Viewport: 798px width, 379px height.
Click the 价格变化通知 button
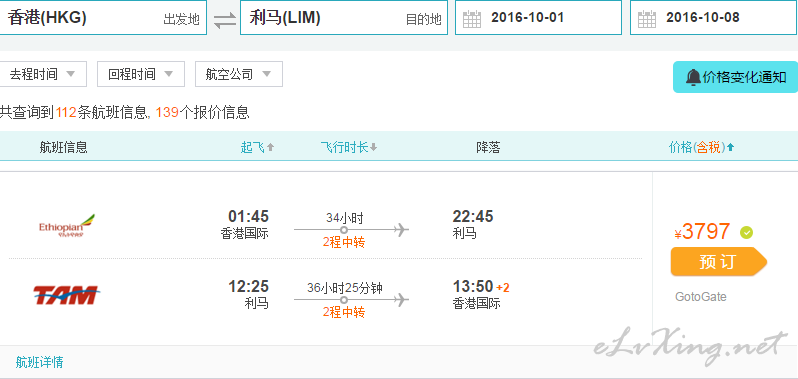[x=735, y=77]
